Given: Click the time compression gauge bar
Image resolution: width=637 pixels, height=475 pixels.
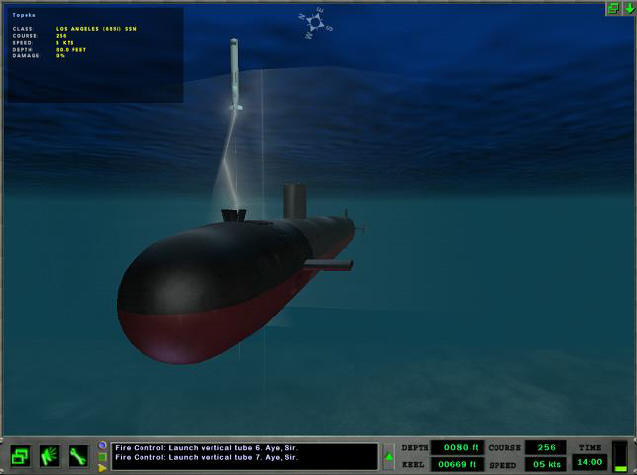Looking at the screenshot, I should (x=620, y=456).
